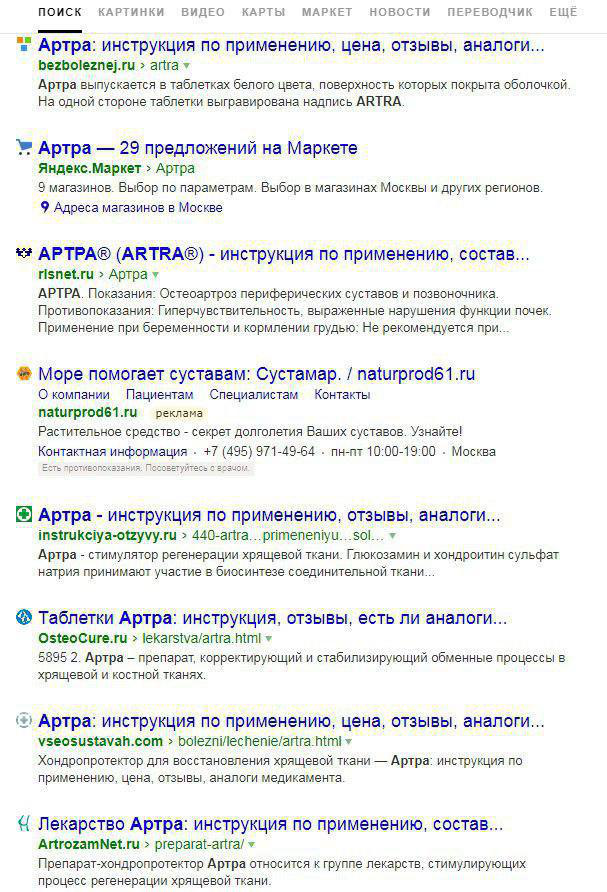
Task: Click the 'Пациентам' sitelink
Action: tap(159, 394)
